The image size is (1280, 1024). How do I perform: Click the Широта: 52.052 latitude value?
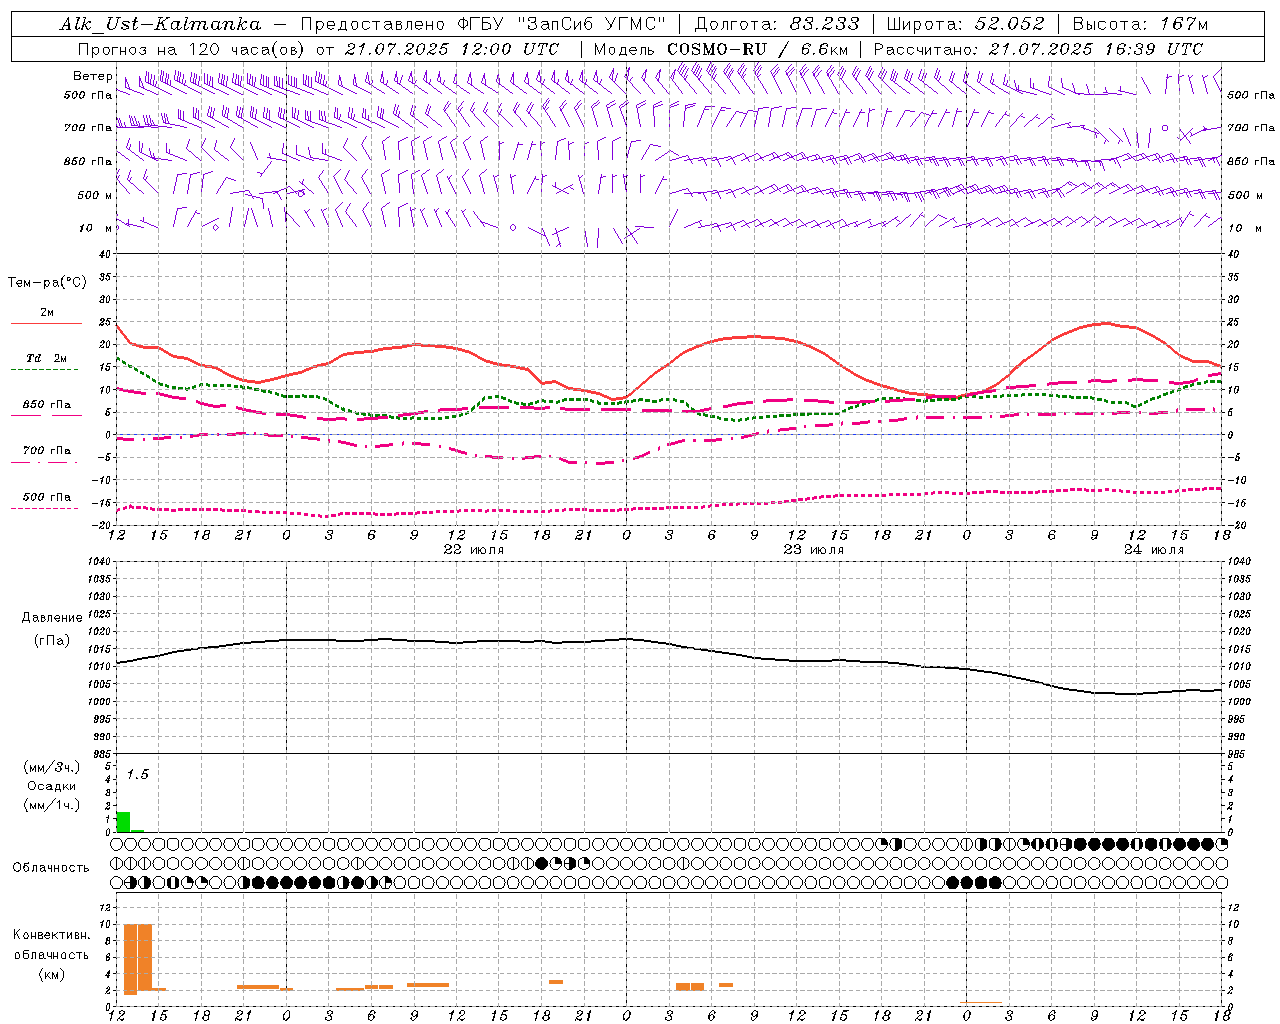click(x=966, y=24)
